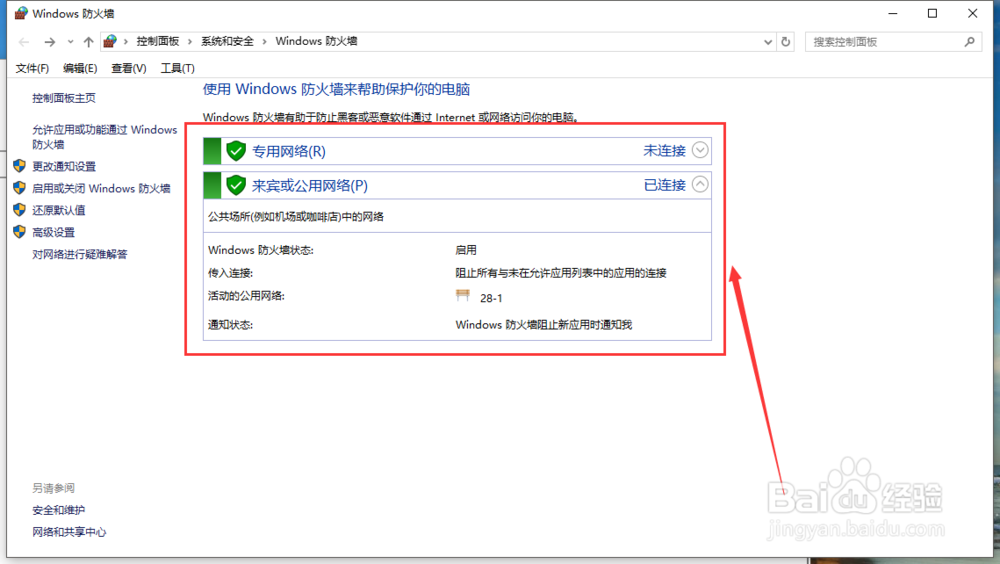Click the 公共场所 network description text
Viewport: 1000px width, 564px height.
296,217
